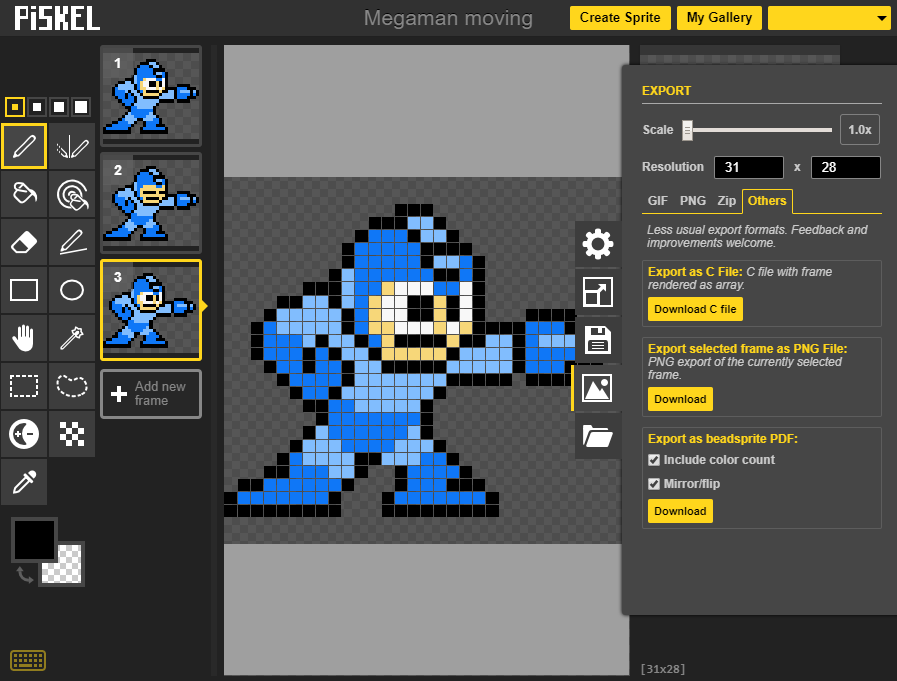Screen dimensions: 897x681
Task: Open the Export image panel icon
Action: coord(597,389)
